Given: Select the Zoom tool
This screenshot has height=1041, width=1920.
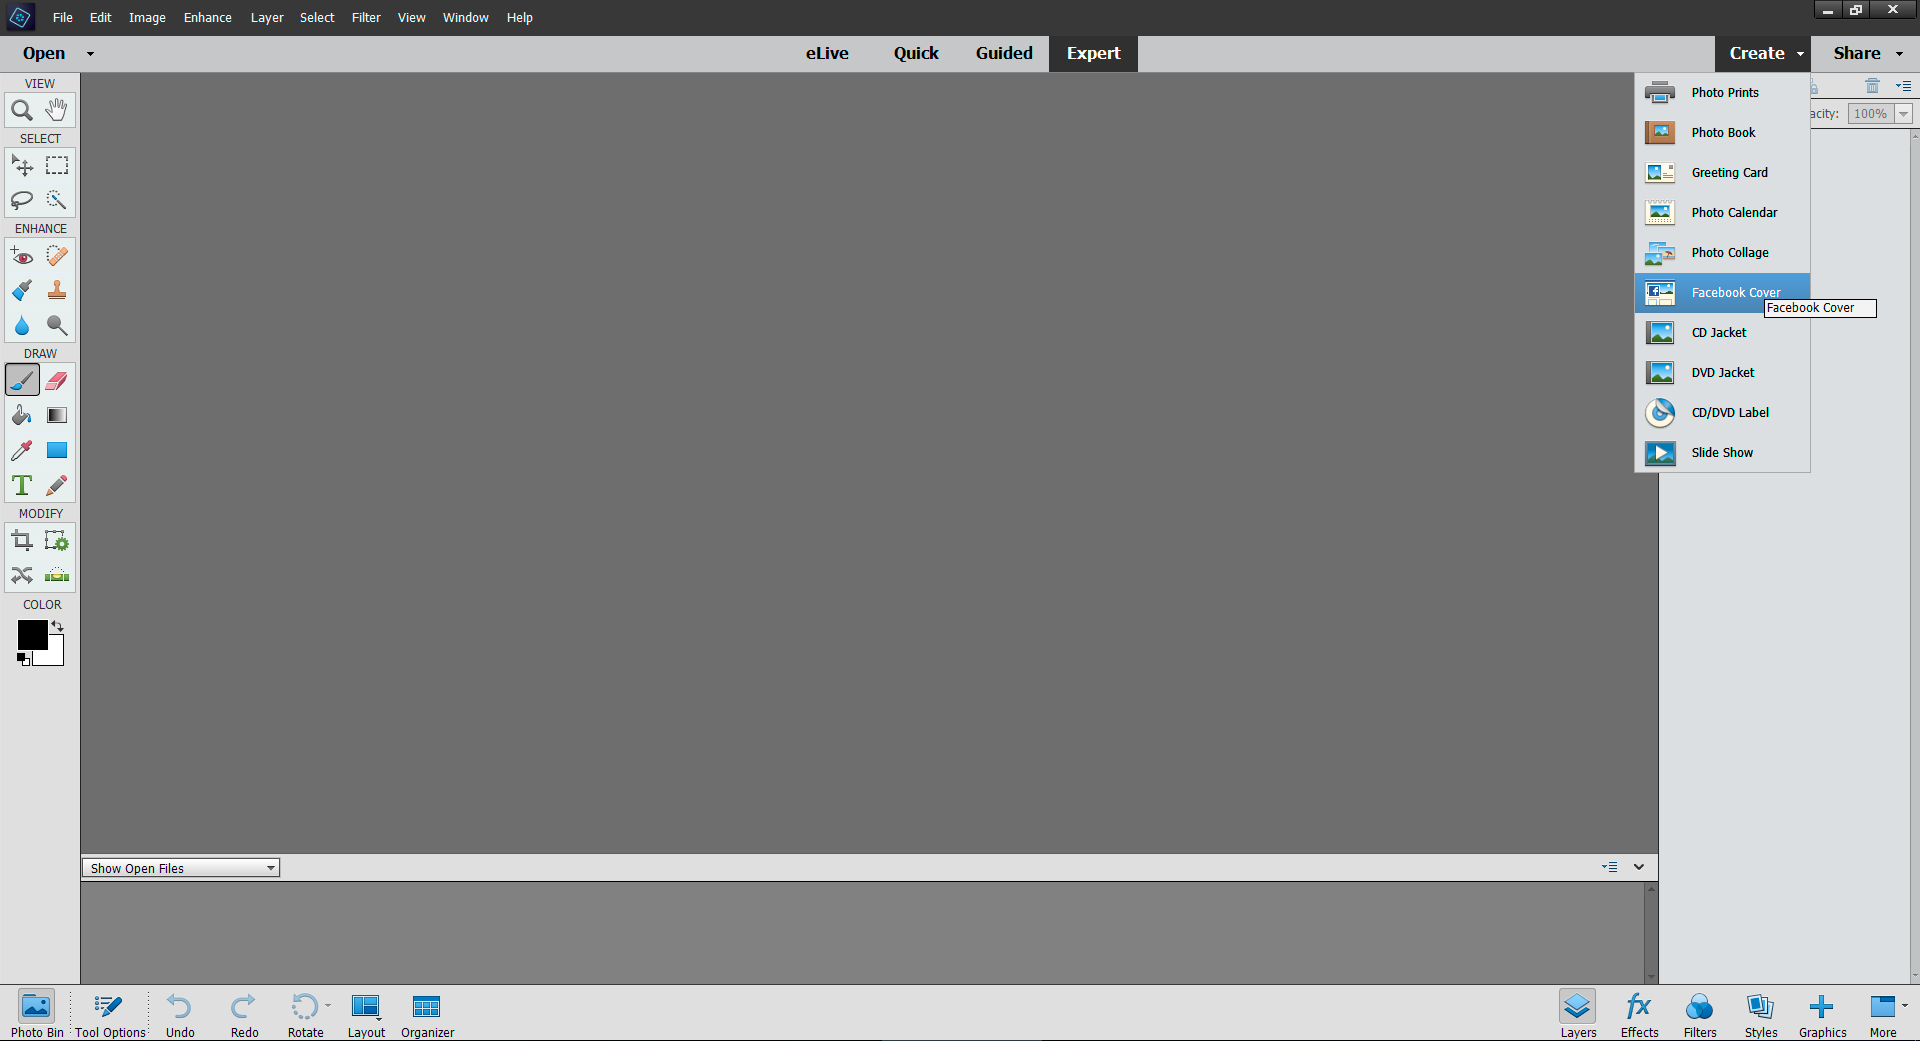Looking at the screenshot, I should [x=22, y=110].
